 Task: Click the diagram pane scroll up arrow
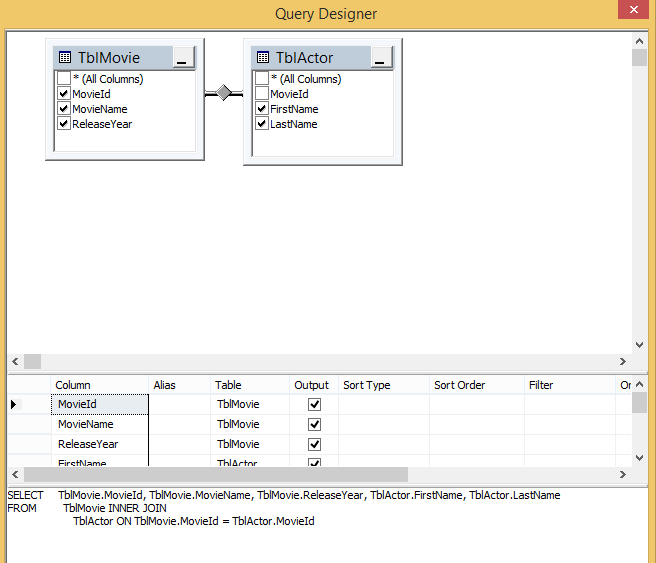[x=639, y=41]
